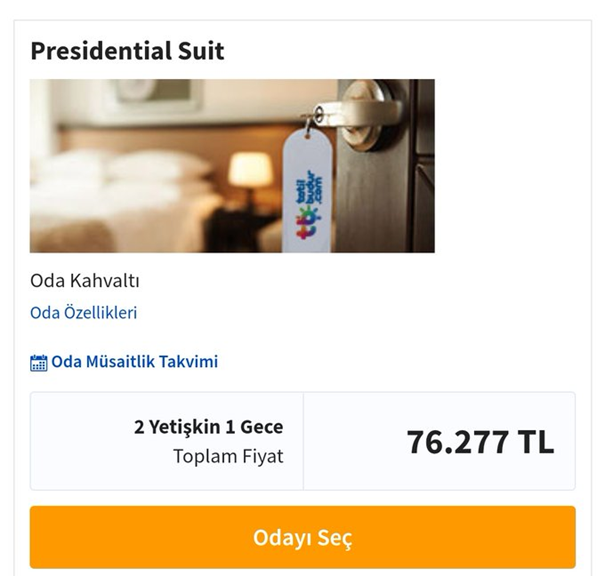This screenshot has width=605, height=576.
Task: Click the calendar icon beside Oda Müsaitlik Takvimi
Action: (39, 363)
